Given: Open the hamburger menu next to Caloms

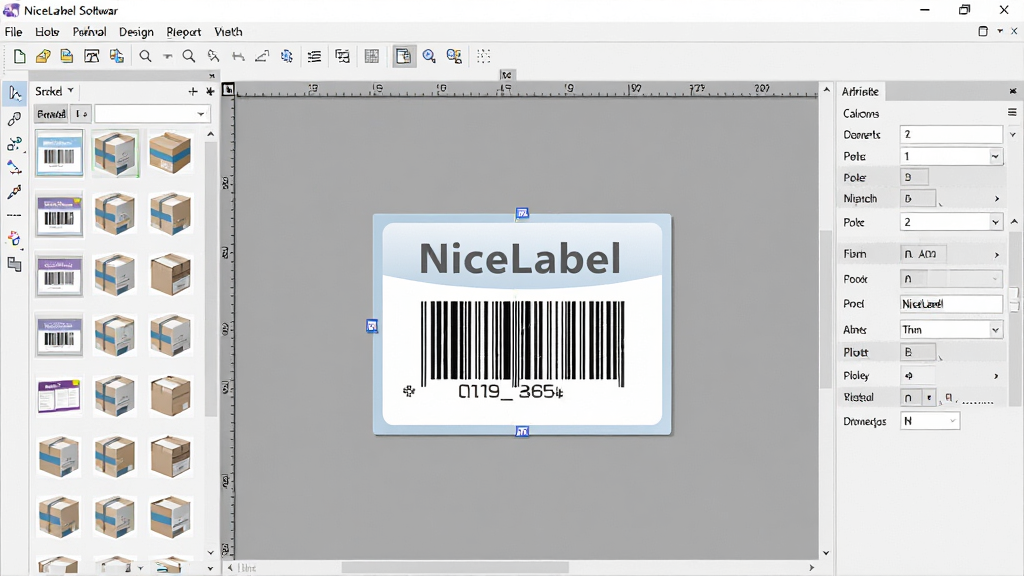Looking at the screenshot, I should (1012, 112).
